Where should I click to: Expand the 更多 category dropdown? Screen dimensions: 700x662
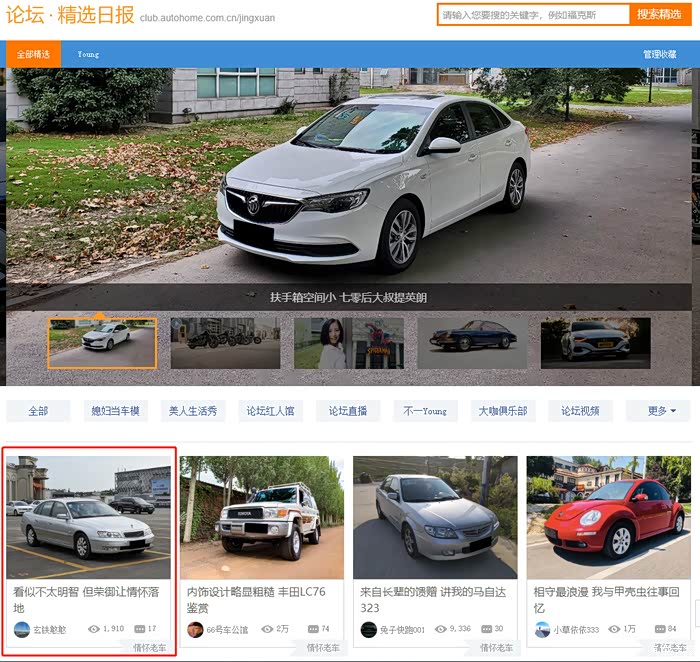(x=661, y=411)
